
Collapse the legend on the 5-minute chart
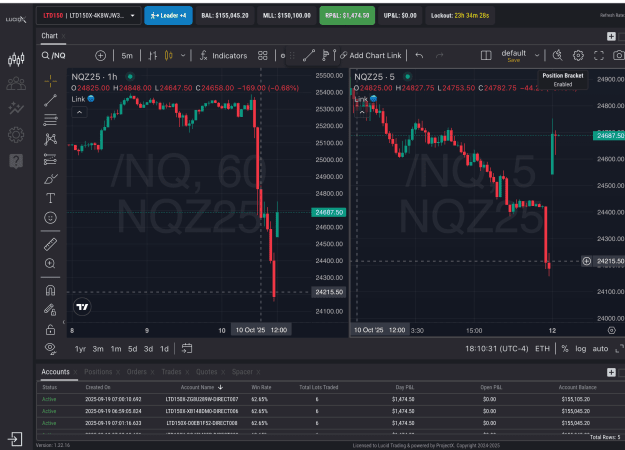[362, 112]
